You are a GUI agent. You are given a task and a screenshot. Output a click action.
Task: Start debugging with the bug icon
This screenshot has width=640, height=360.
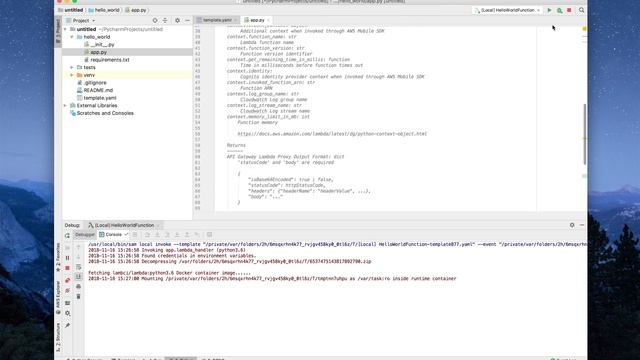pos(560,10)
